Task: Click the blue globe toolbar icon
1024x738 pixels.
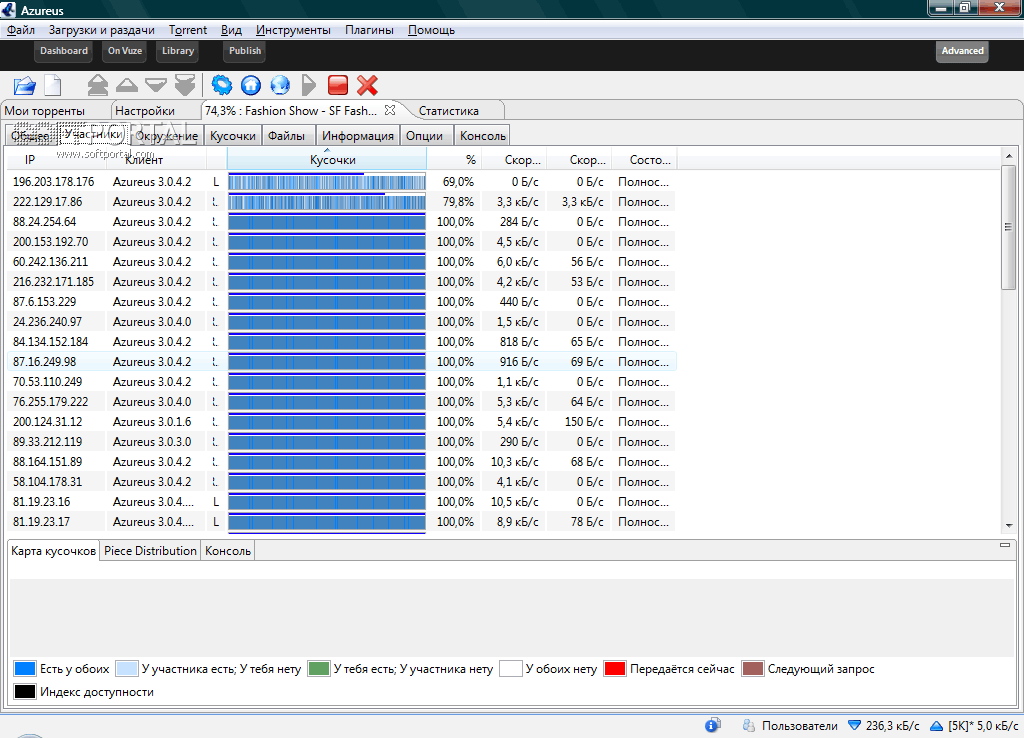Action: 280,85
